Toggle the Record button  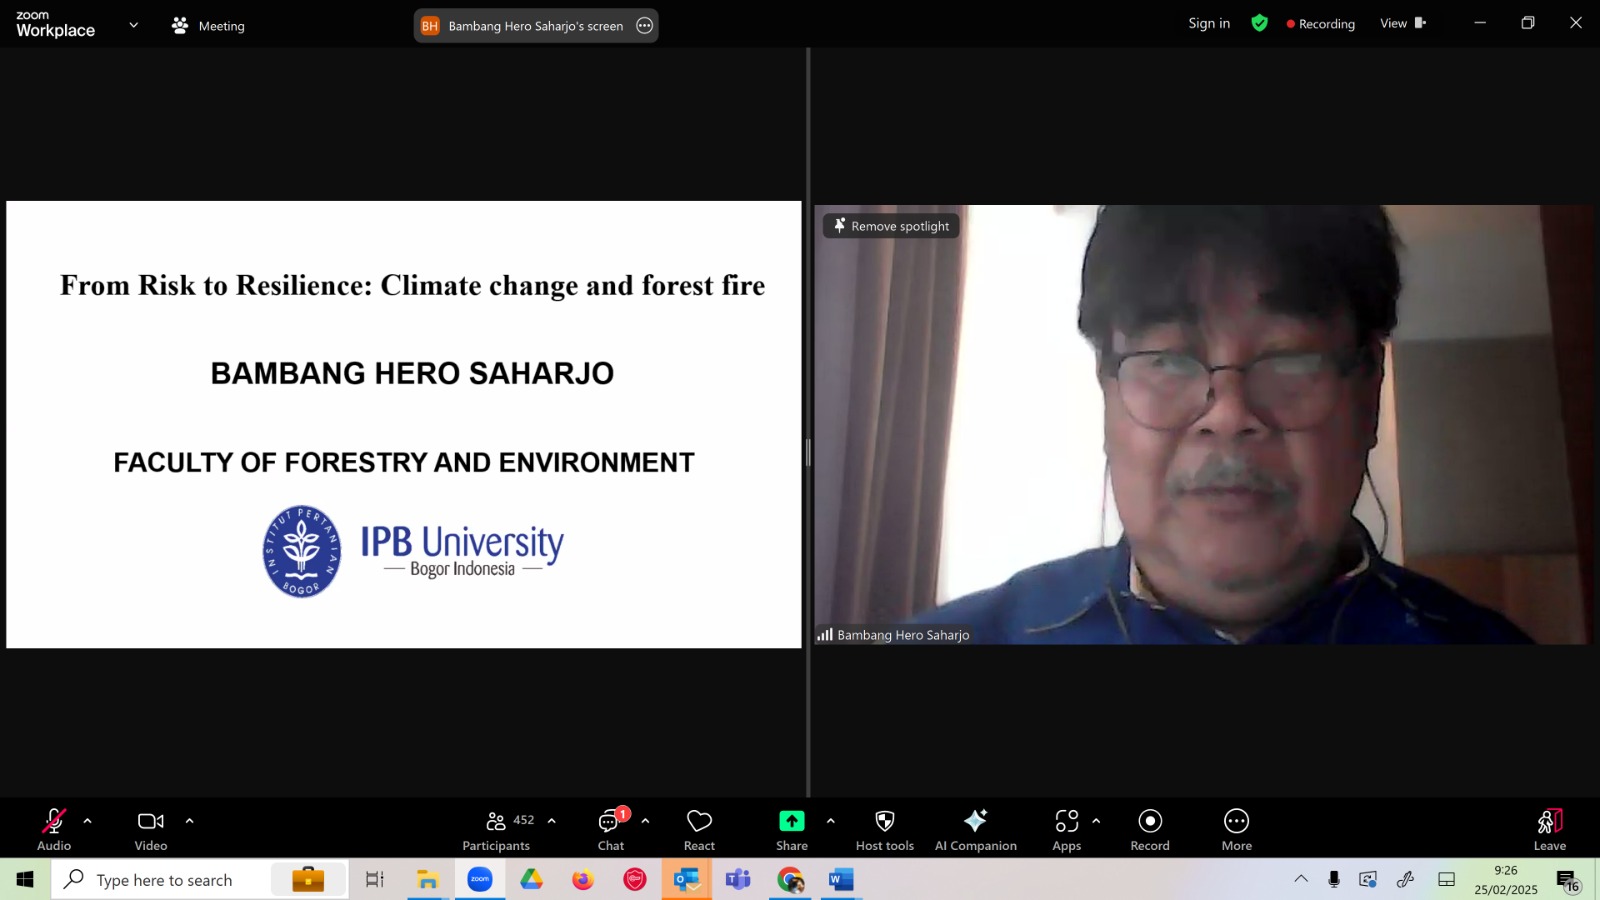click(1150, 830)
